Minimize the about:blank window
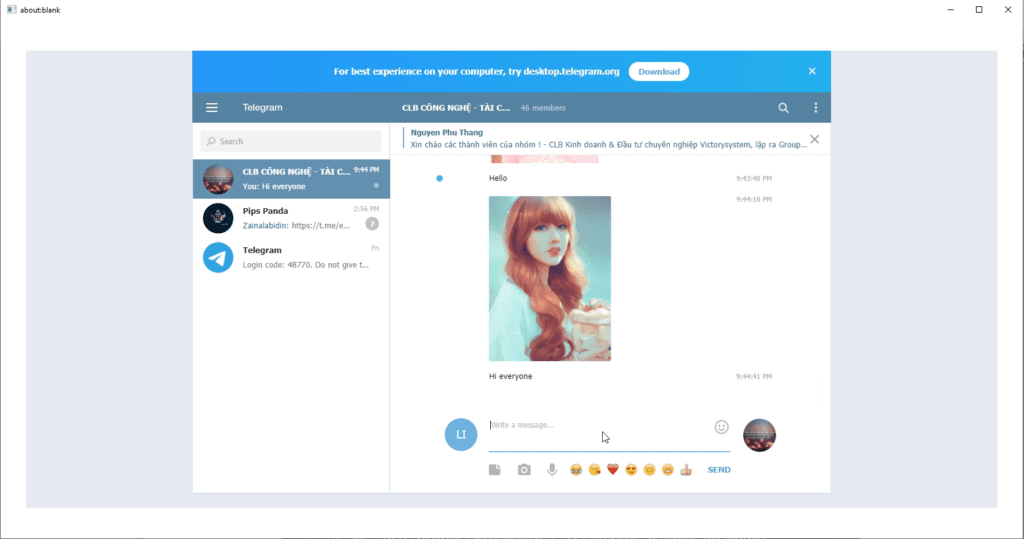This screenshot has height=539, width=1024. coord(950,10)
